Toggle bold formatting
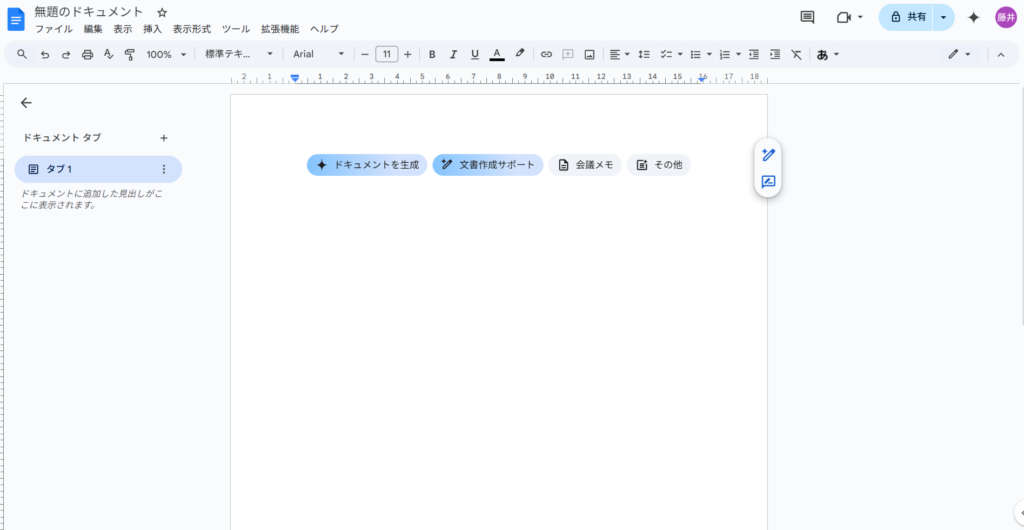The height and width of the screenshot is (530, 1024). tap(432, 54)
